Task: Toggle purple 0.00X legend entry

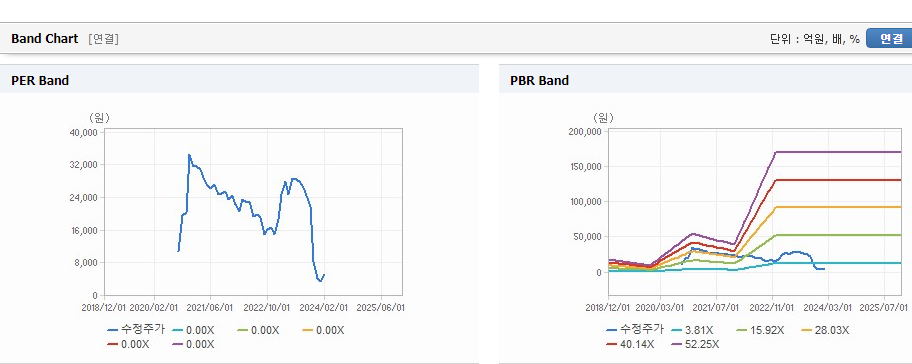Action: 194,344
